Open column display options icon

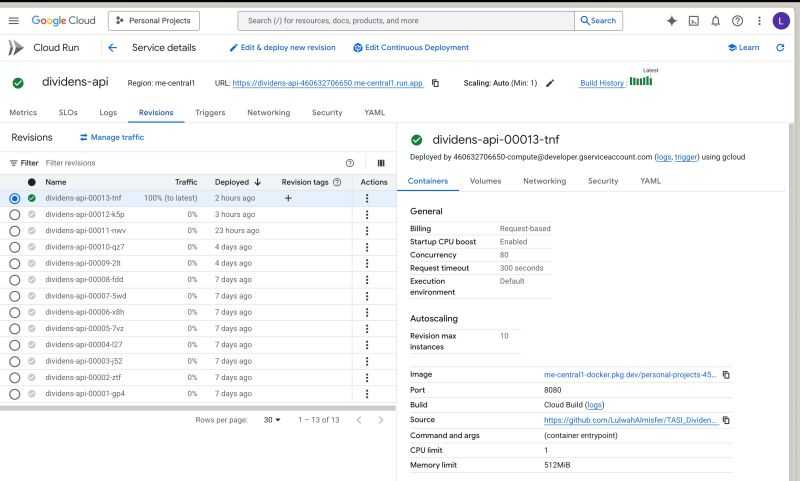(x=380, y=162)
